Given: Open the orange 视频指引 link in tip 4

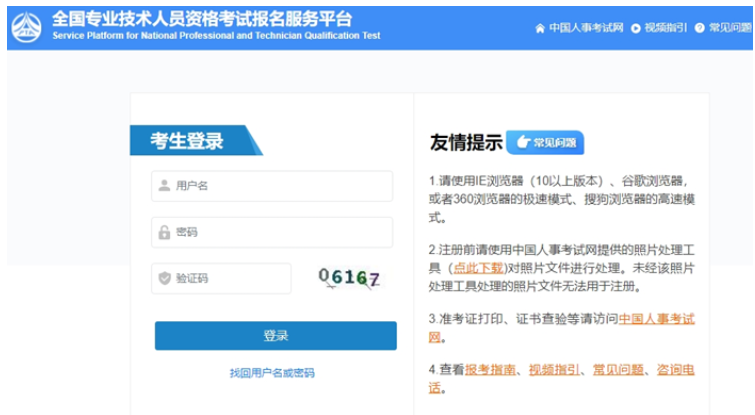Looking at the screenshot, I should [x=555, y=369].
